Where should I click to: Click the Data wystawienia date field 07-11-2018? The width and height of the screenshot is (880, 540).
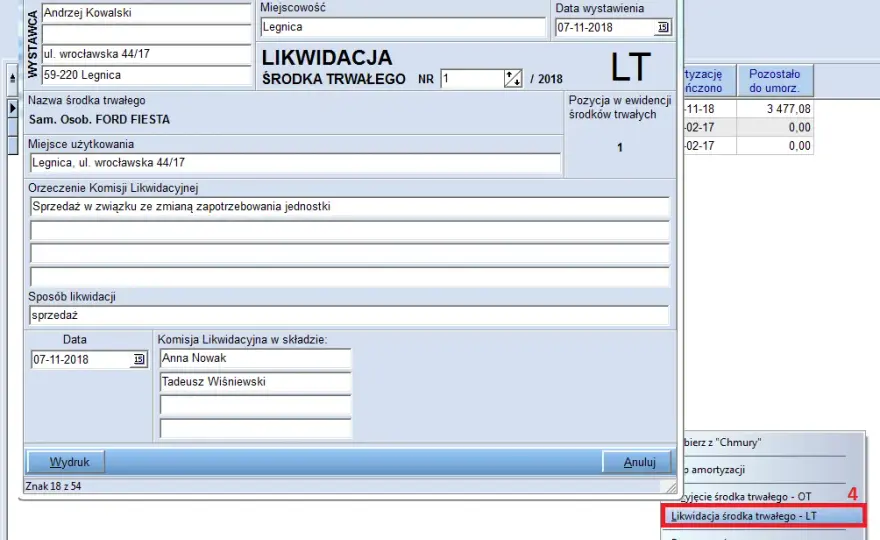[605, 28]
